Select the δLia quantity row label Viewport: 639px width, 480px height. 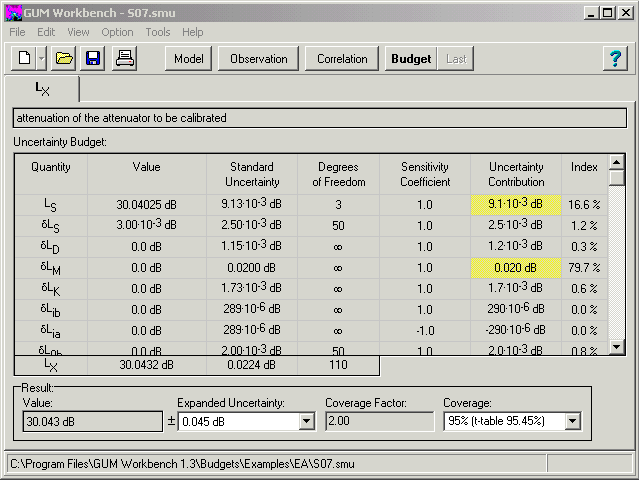[51, 331]
